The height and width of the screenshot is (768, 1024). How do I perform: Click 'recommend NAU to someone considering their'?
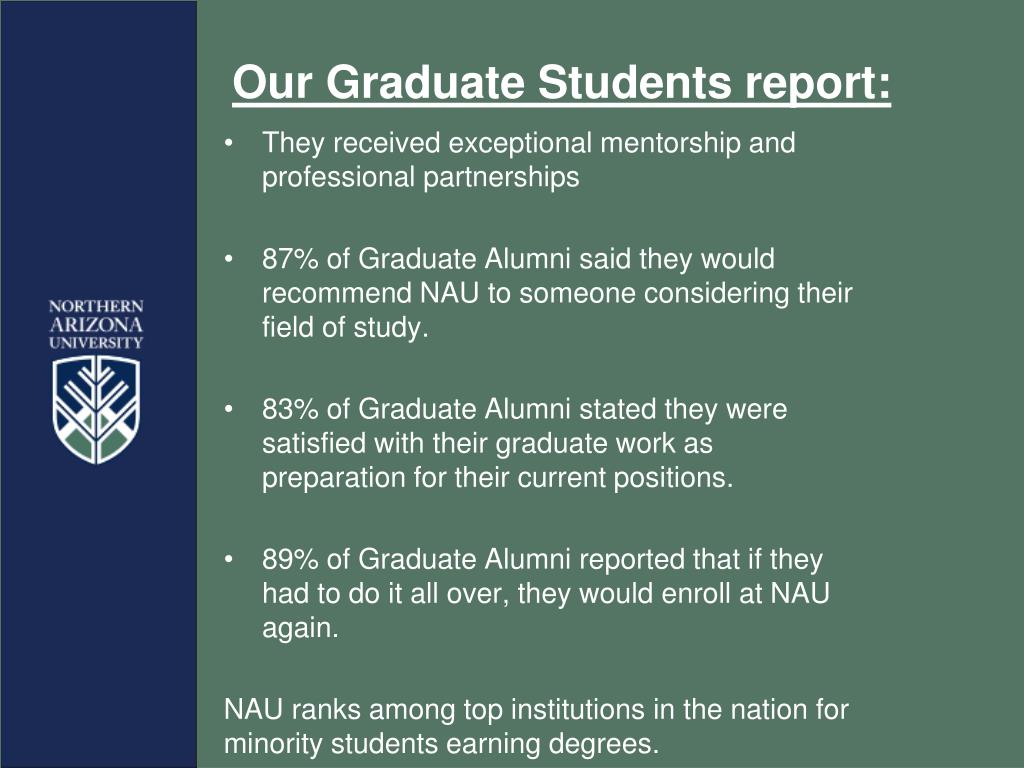(x=557, y=293)
